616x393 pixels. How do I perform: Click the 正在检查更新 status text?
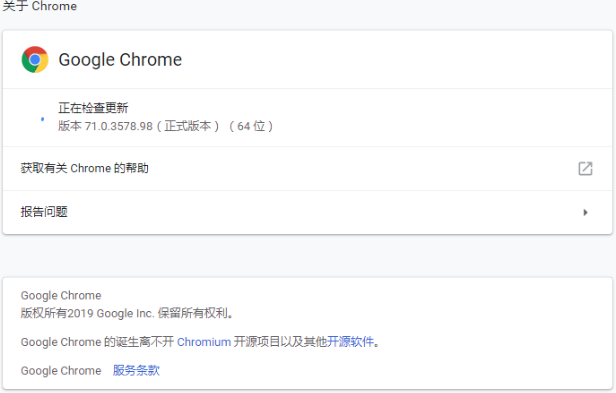93,108
